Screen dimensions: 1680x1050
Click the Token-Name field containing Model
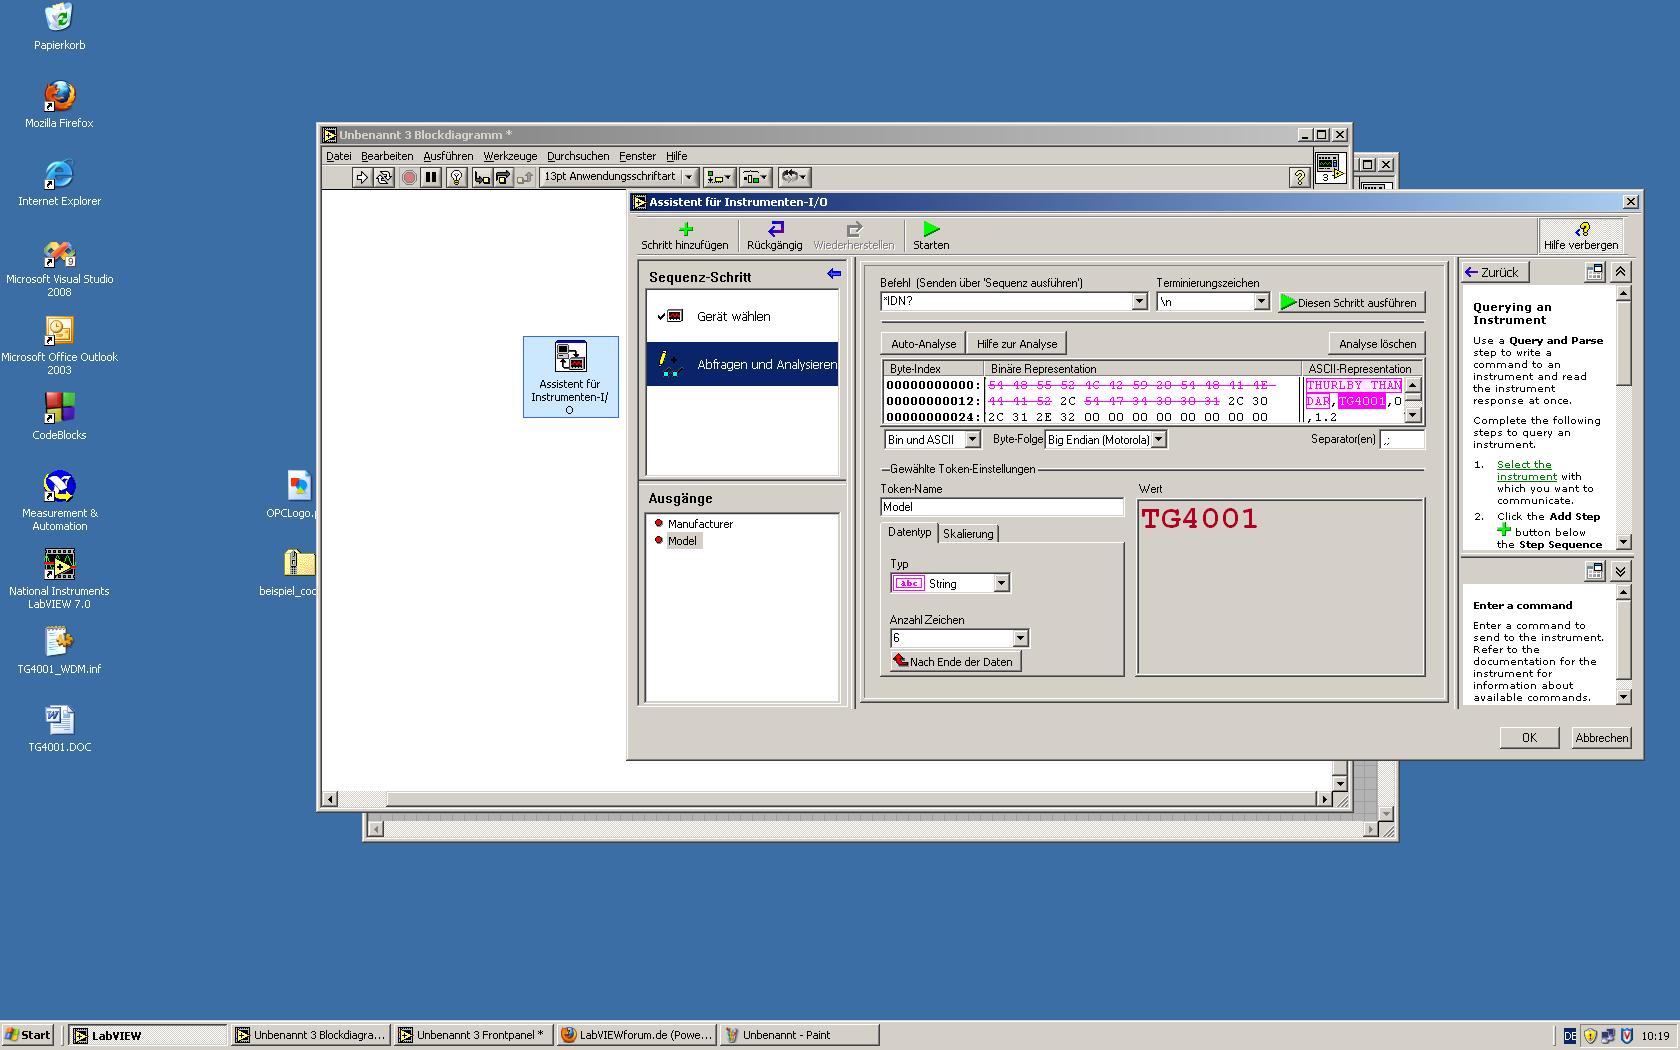tap(1002, 507)
